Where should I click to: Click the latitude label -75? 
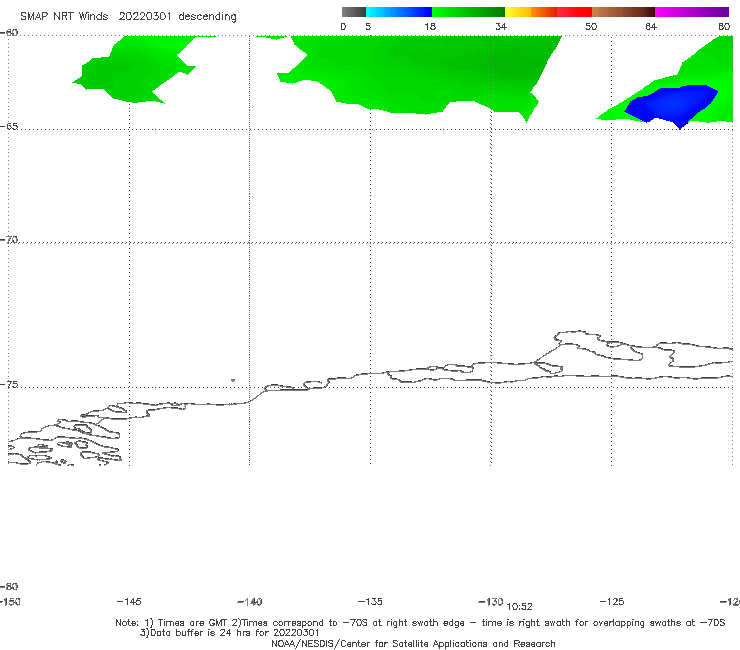tap(9, 385)
